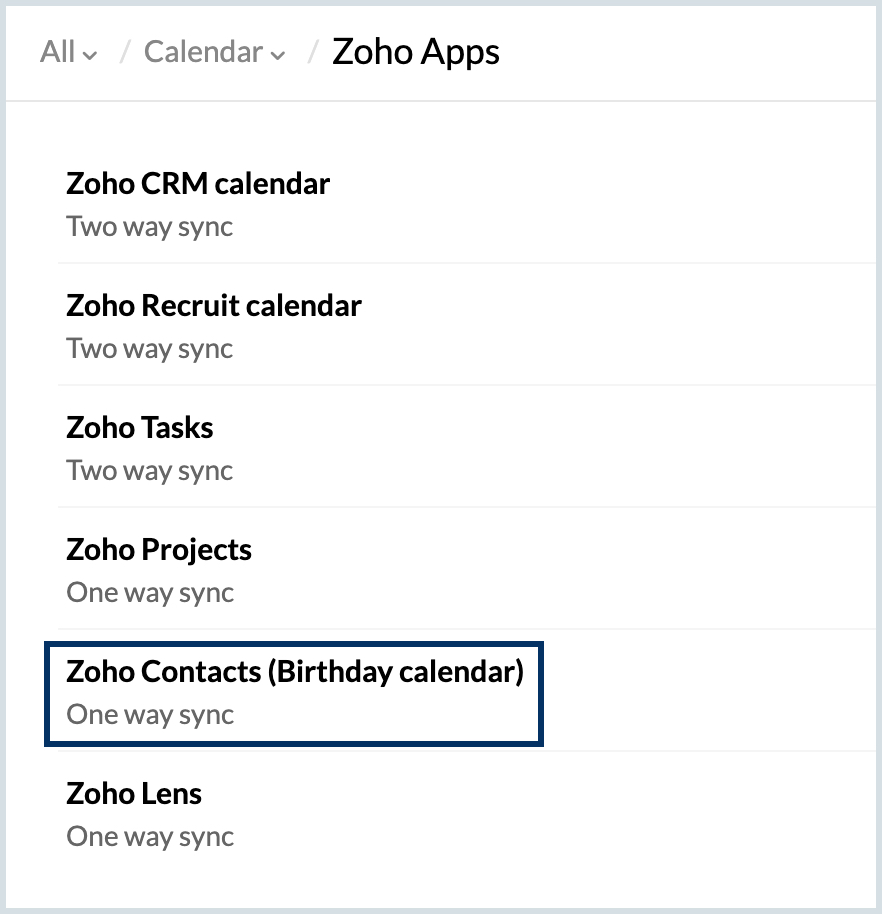Click Two way sync under Zoho CRM calendar
The width and height of the screenshot is (882, 914).
[150, 227]
